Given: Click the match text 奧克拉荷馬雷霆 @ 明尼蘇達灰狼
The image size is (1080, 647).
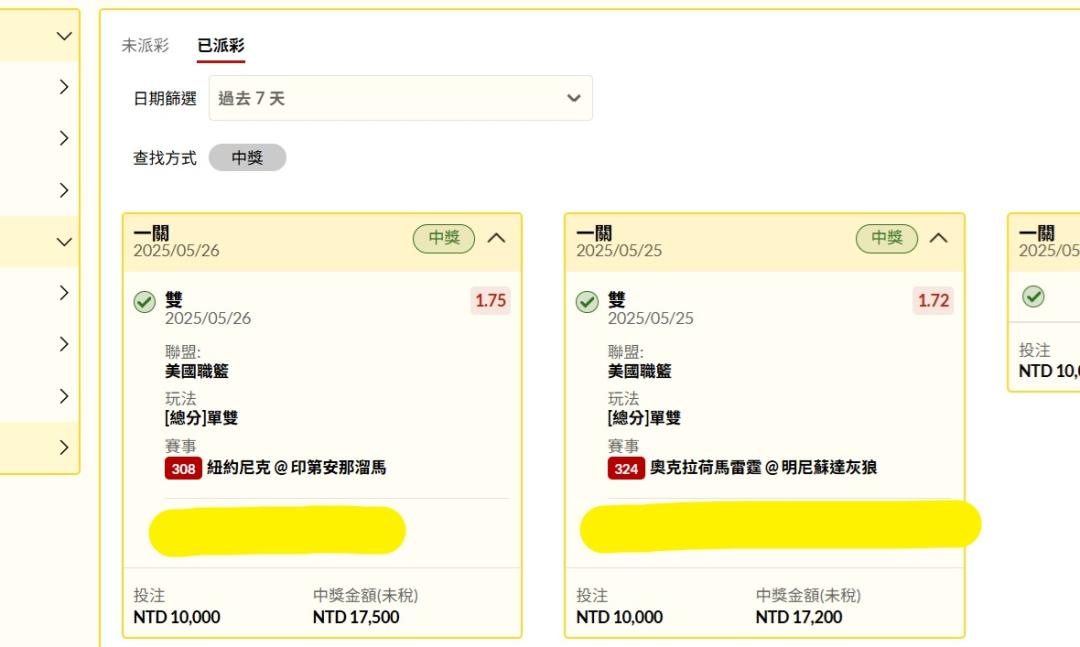Looking at the screenshot, I should tap(764, 468).
